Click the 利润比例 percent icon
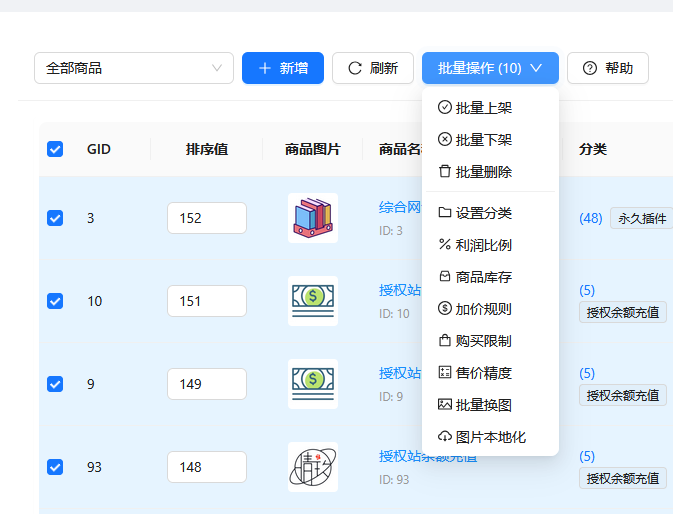This screenshot has height=514, width=673. click(x=445, y=245)
